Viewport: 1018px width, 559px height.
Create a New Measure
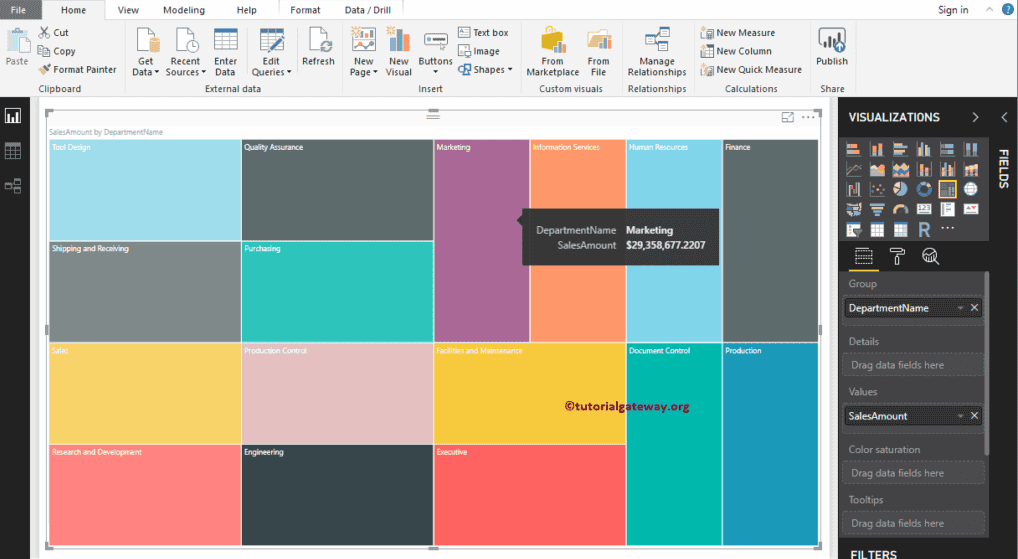(738, 32)
